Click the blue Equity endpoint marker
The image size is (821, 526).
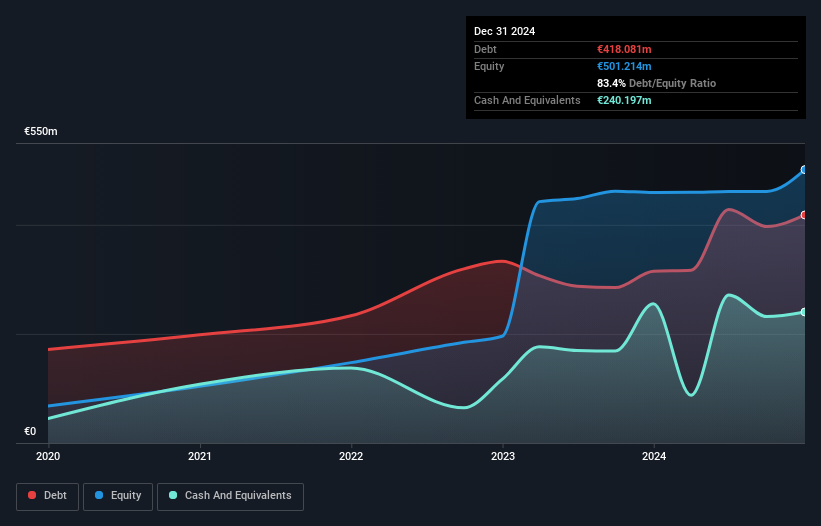click(x=804, y=170)
